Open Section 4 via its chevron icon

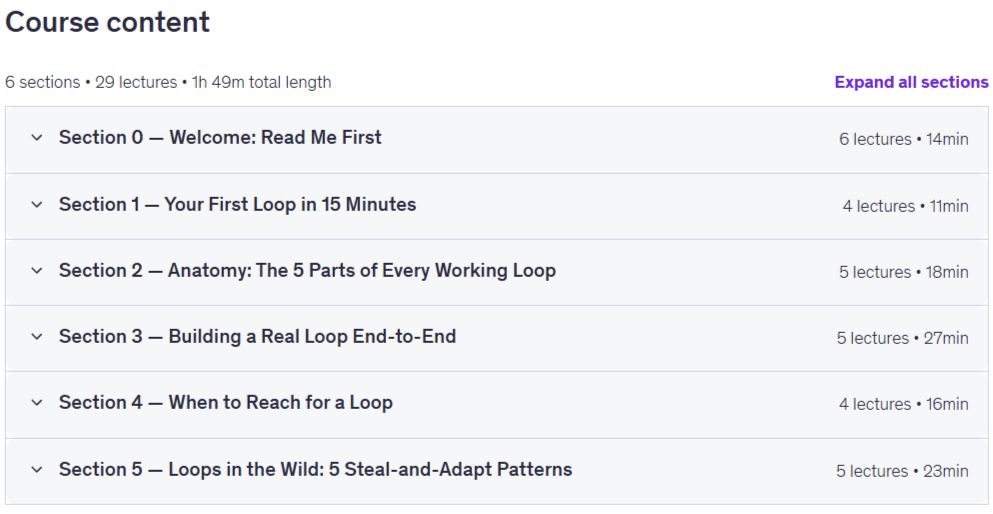37,403
